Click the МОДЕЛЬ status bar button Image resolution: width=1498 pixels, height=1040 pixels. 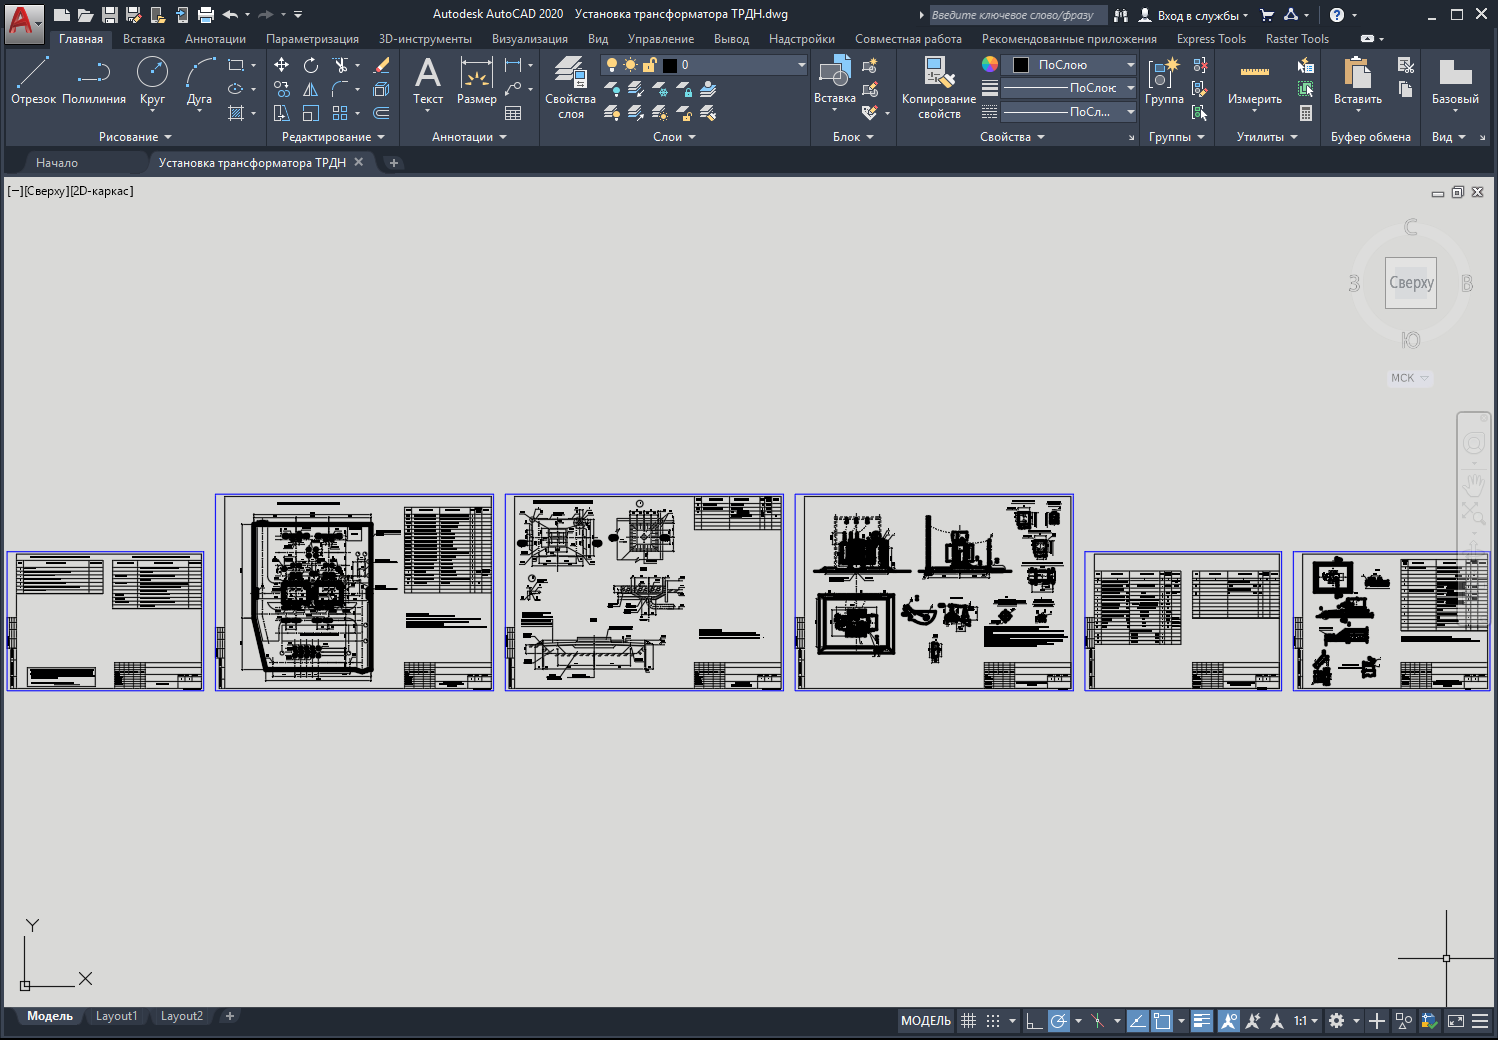tap(926, 1021)
